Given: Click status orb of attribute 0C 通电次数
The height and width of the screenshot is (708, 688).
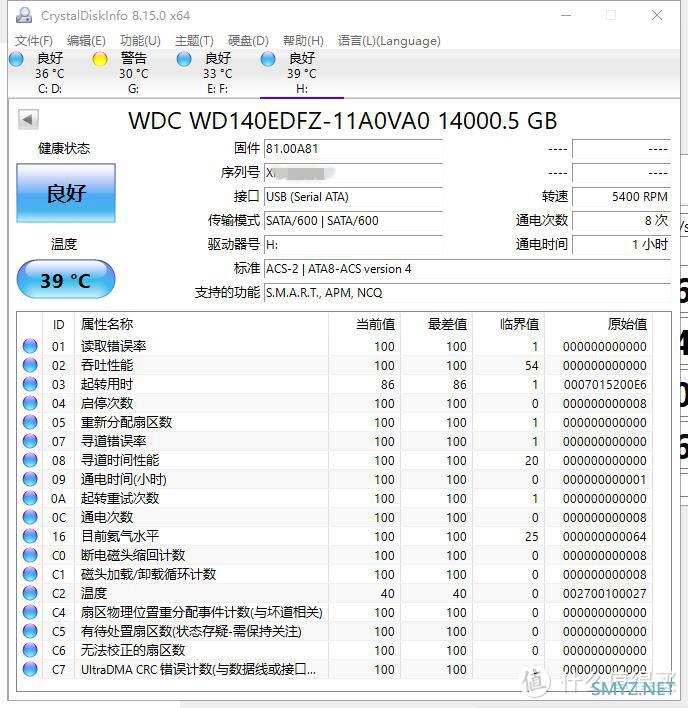Looking at the screenshot, I should (30, 517).
